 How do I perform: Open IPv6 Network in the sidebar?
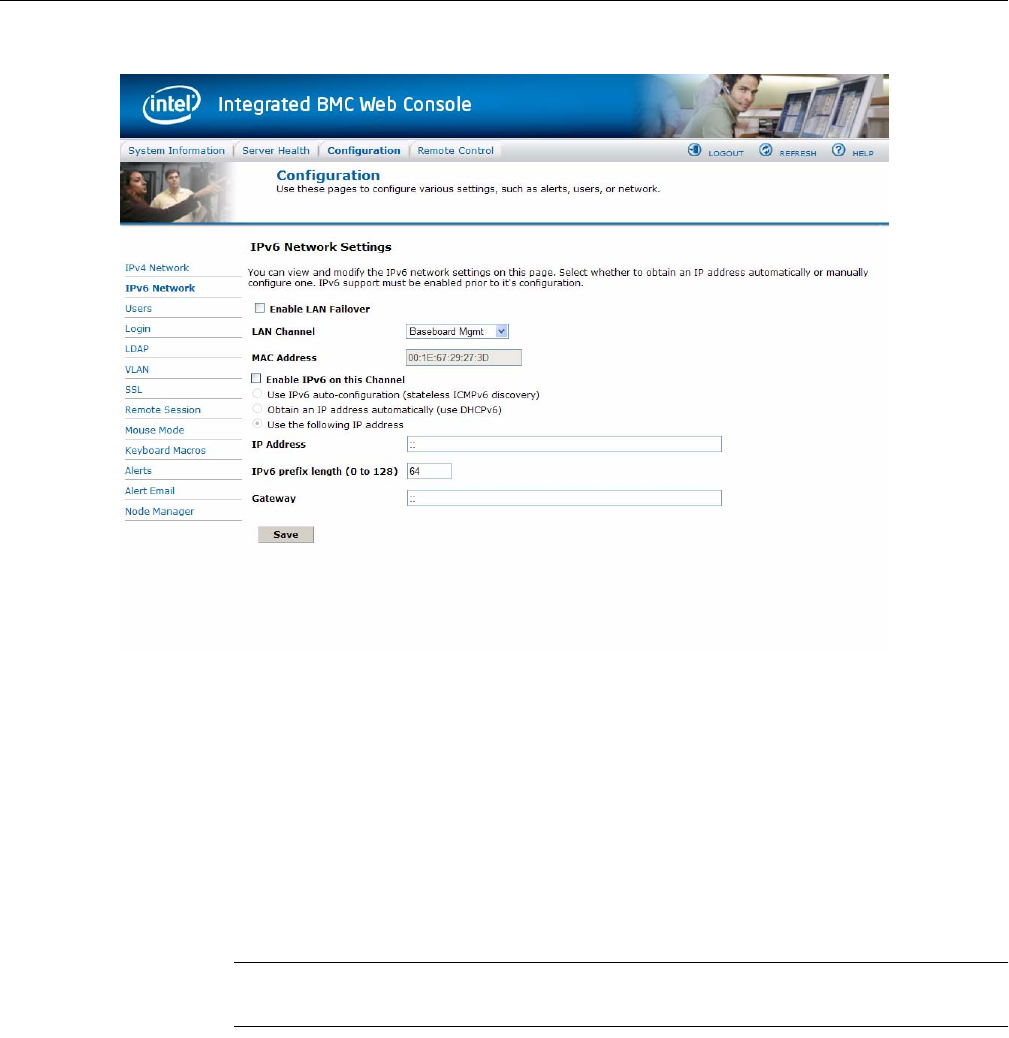[160, 289]
